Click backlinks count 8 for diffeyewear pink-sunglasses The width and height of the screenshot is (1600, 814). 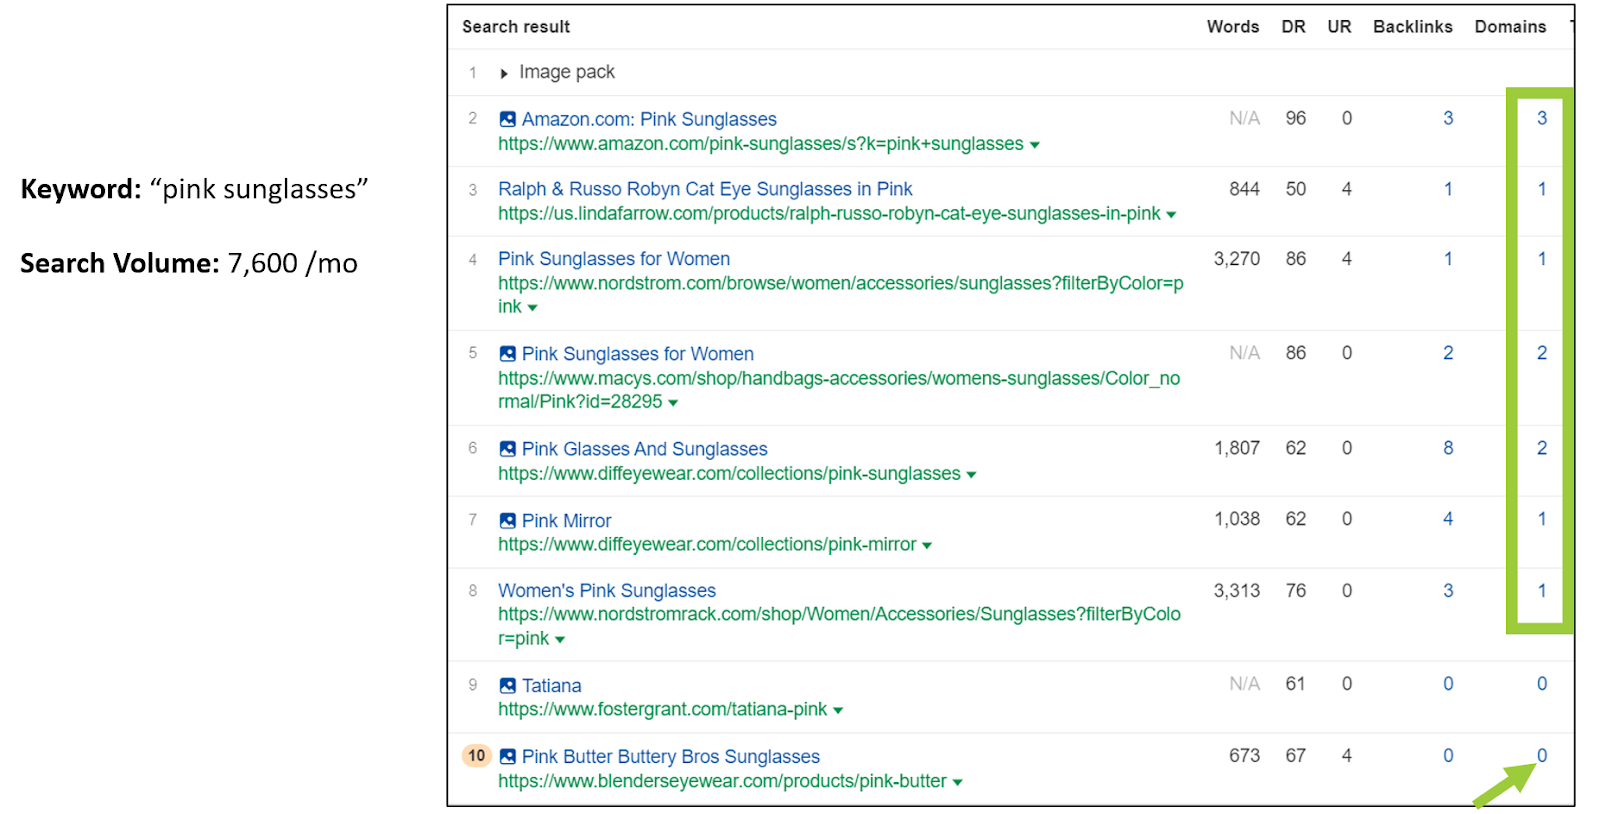[x=1448, y=448]
